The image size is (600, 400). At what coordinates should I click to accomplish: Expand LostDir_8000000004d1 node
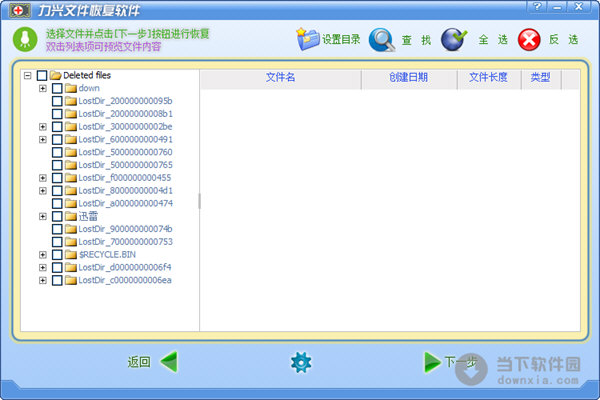coord(43,191)
